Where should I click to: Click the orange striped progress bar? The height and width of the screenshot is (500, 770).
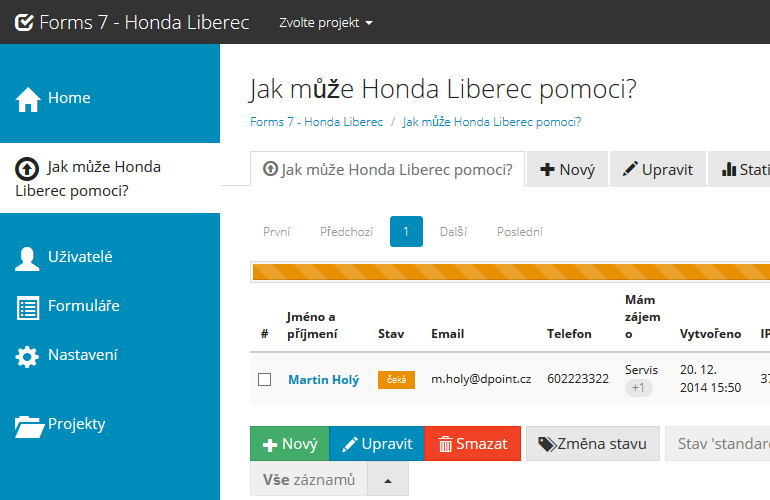coord(511,272)
